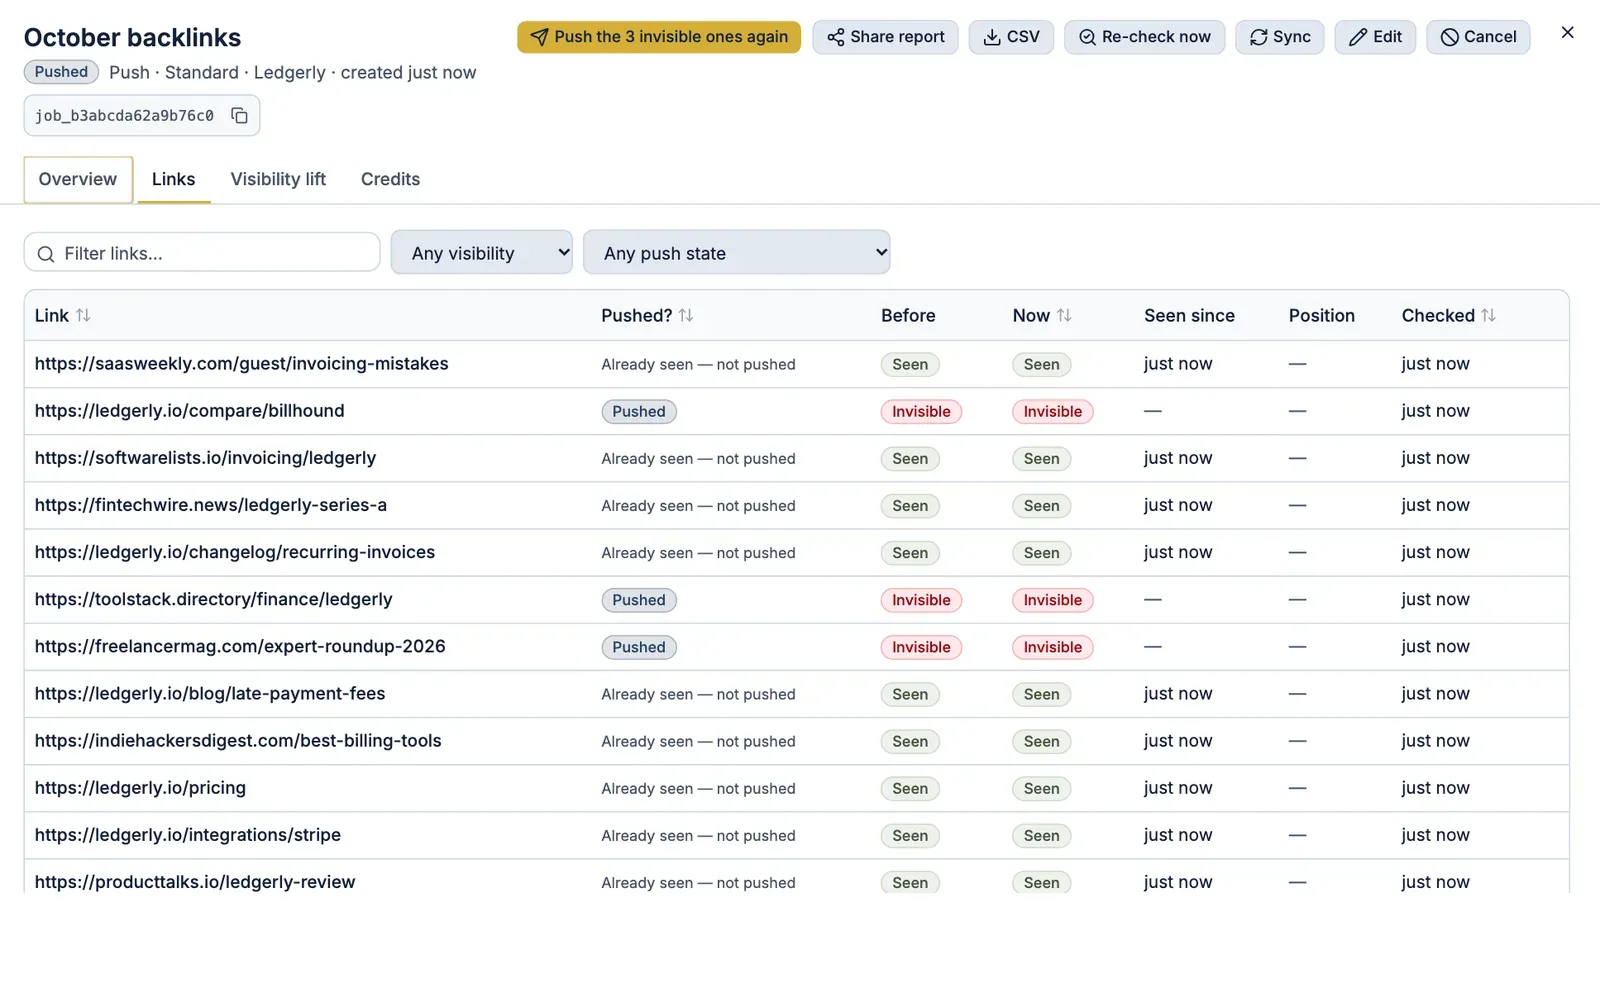This screenshot has width=1600, height=1000.
Task: Click the Before column header
Action: point(908,316)
